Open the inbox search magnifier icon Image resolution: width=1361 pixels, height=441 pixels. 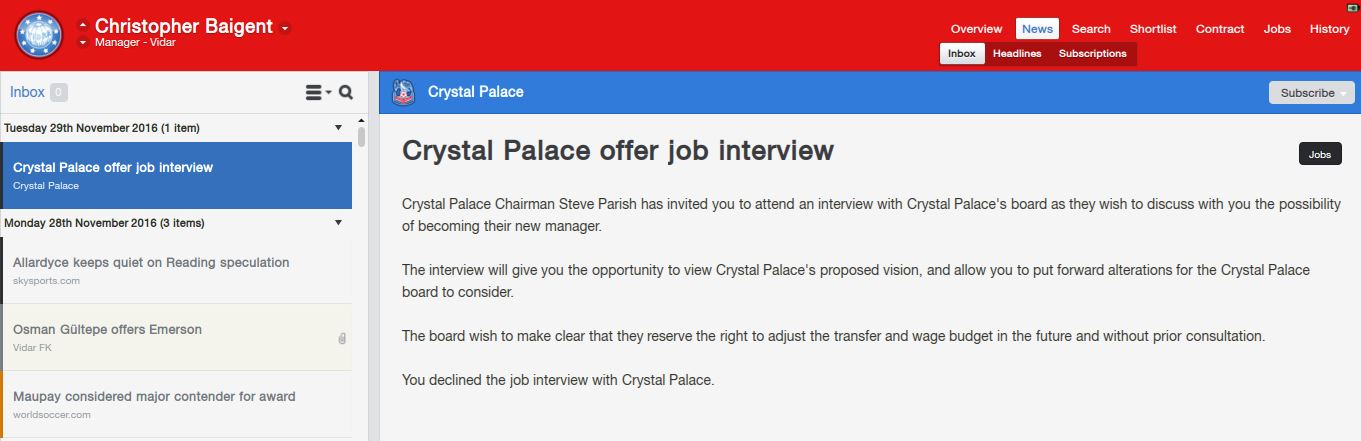[x=346, y=93]
